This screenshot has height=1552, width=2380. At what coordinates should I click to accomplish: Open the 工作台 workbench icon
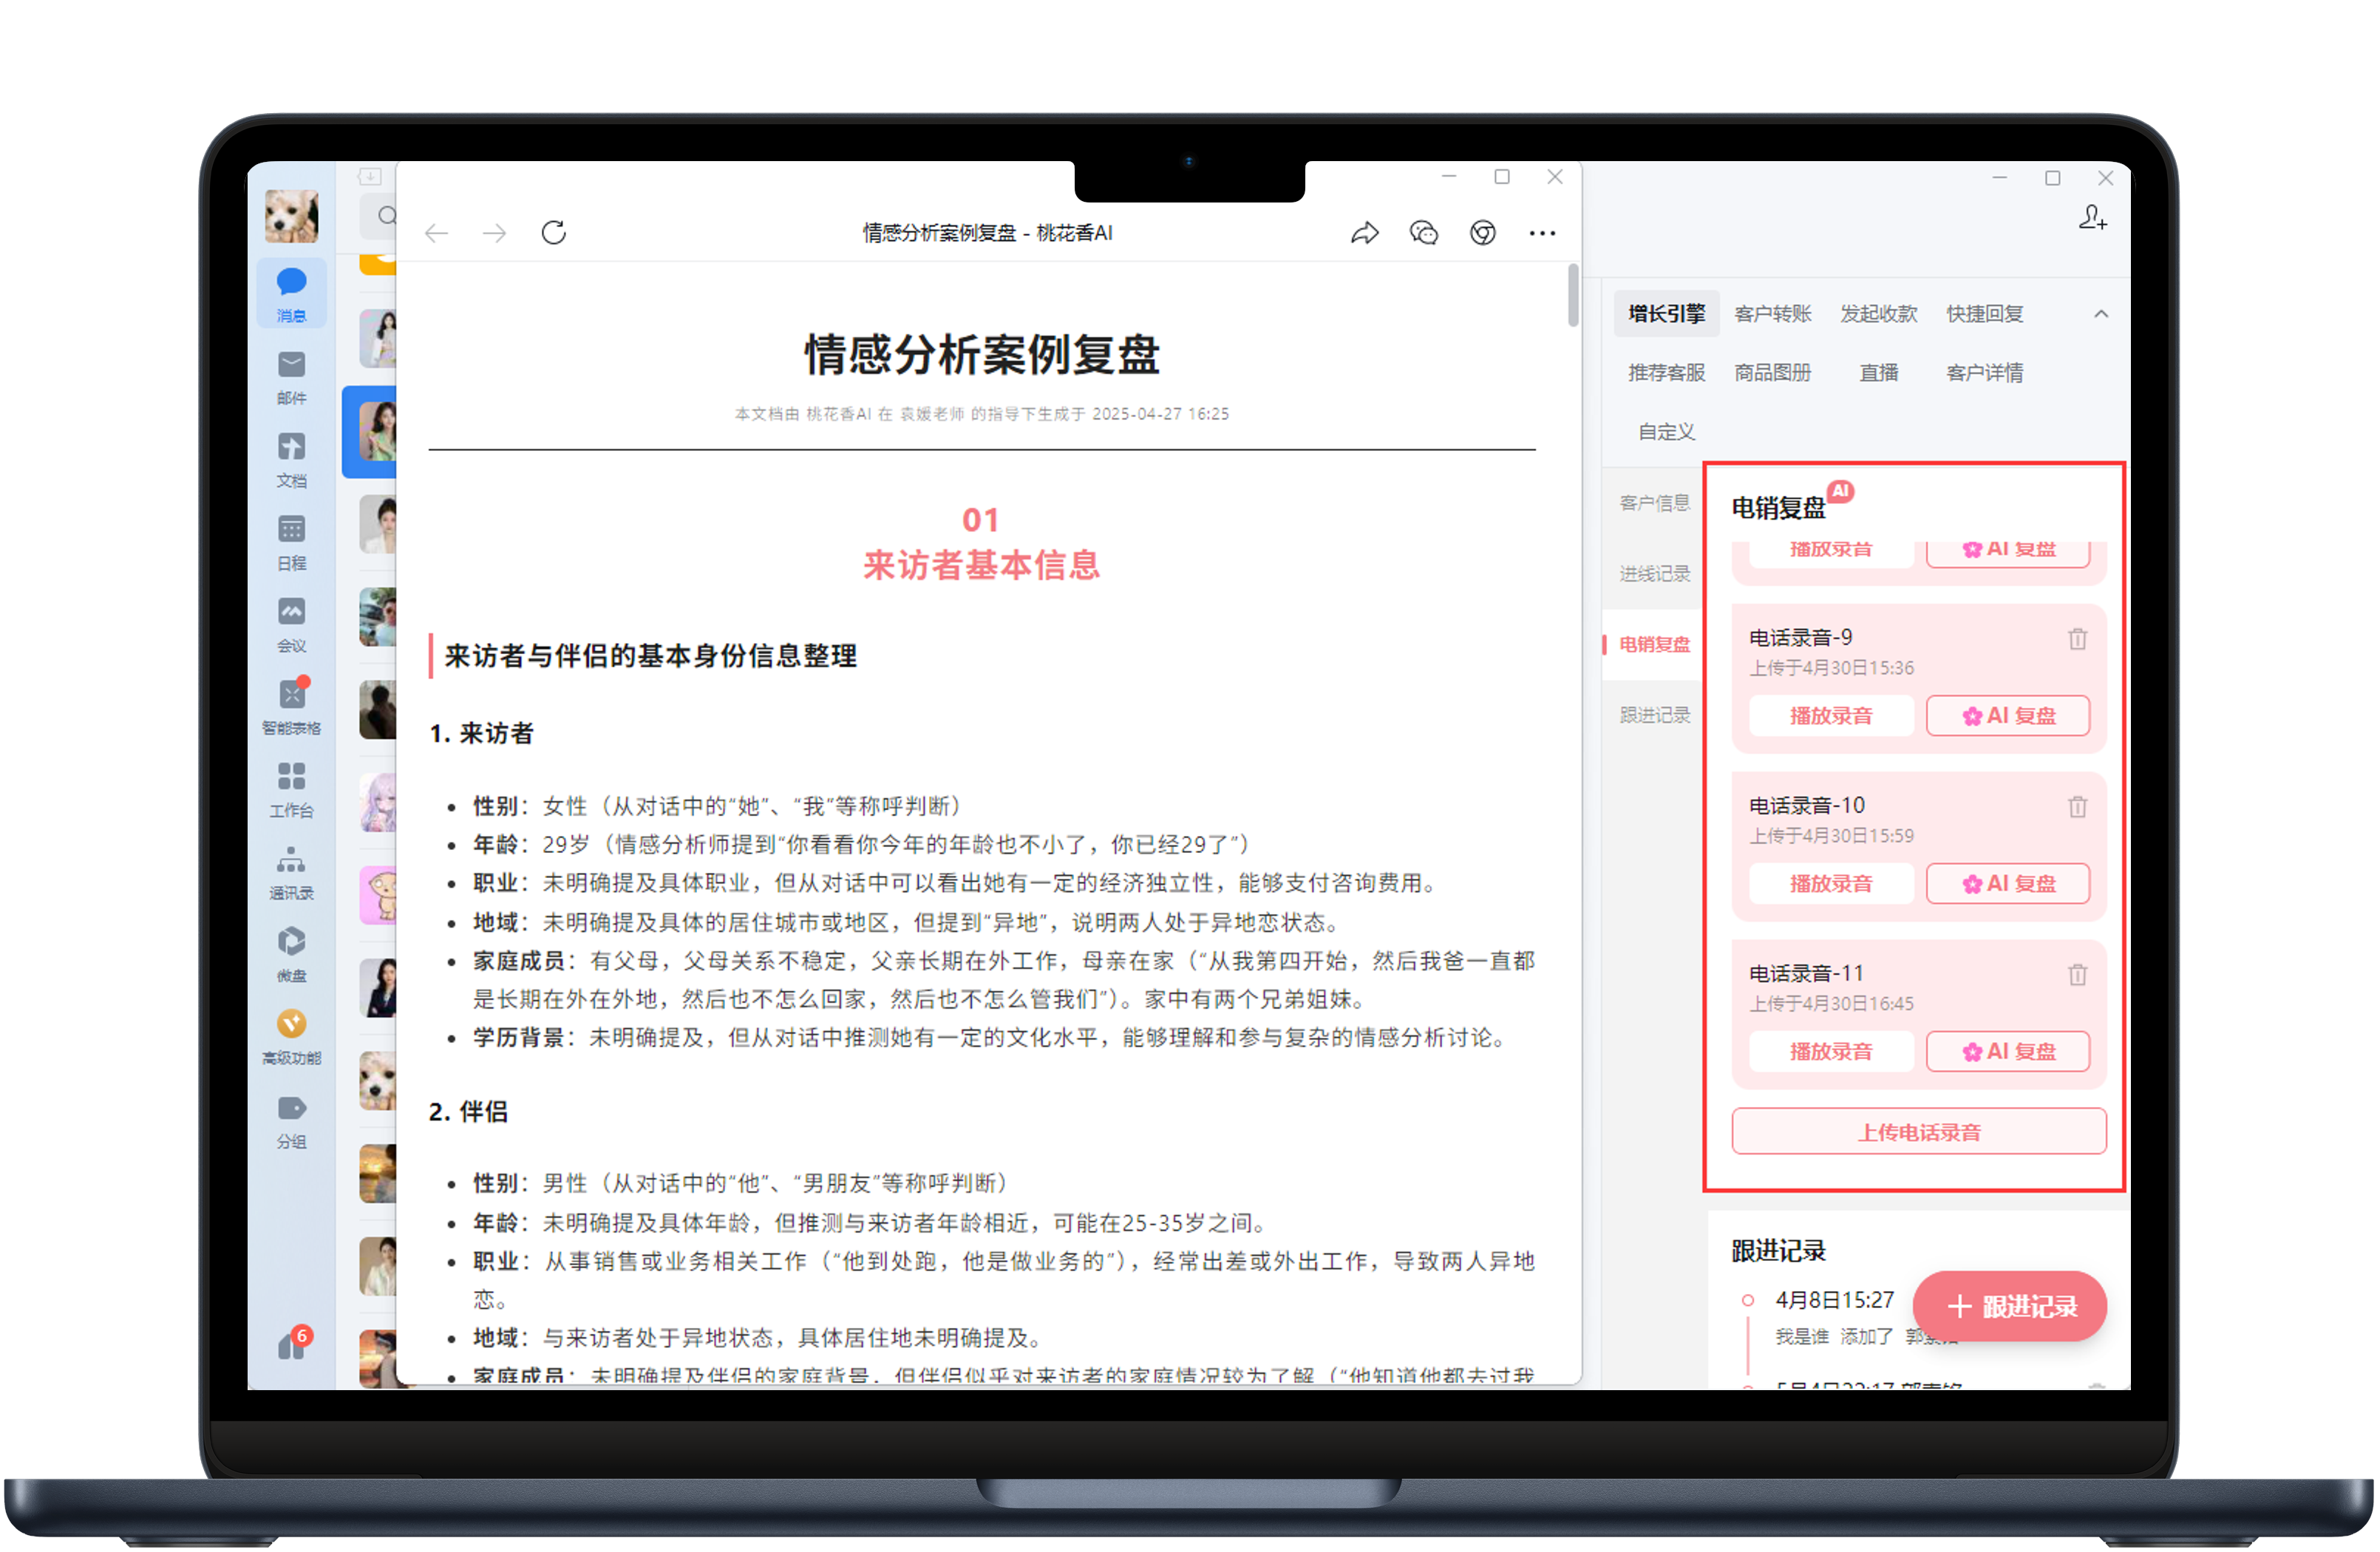coord(291,789)
